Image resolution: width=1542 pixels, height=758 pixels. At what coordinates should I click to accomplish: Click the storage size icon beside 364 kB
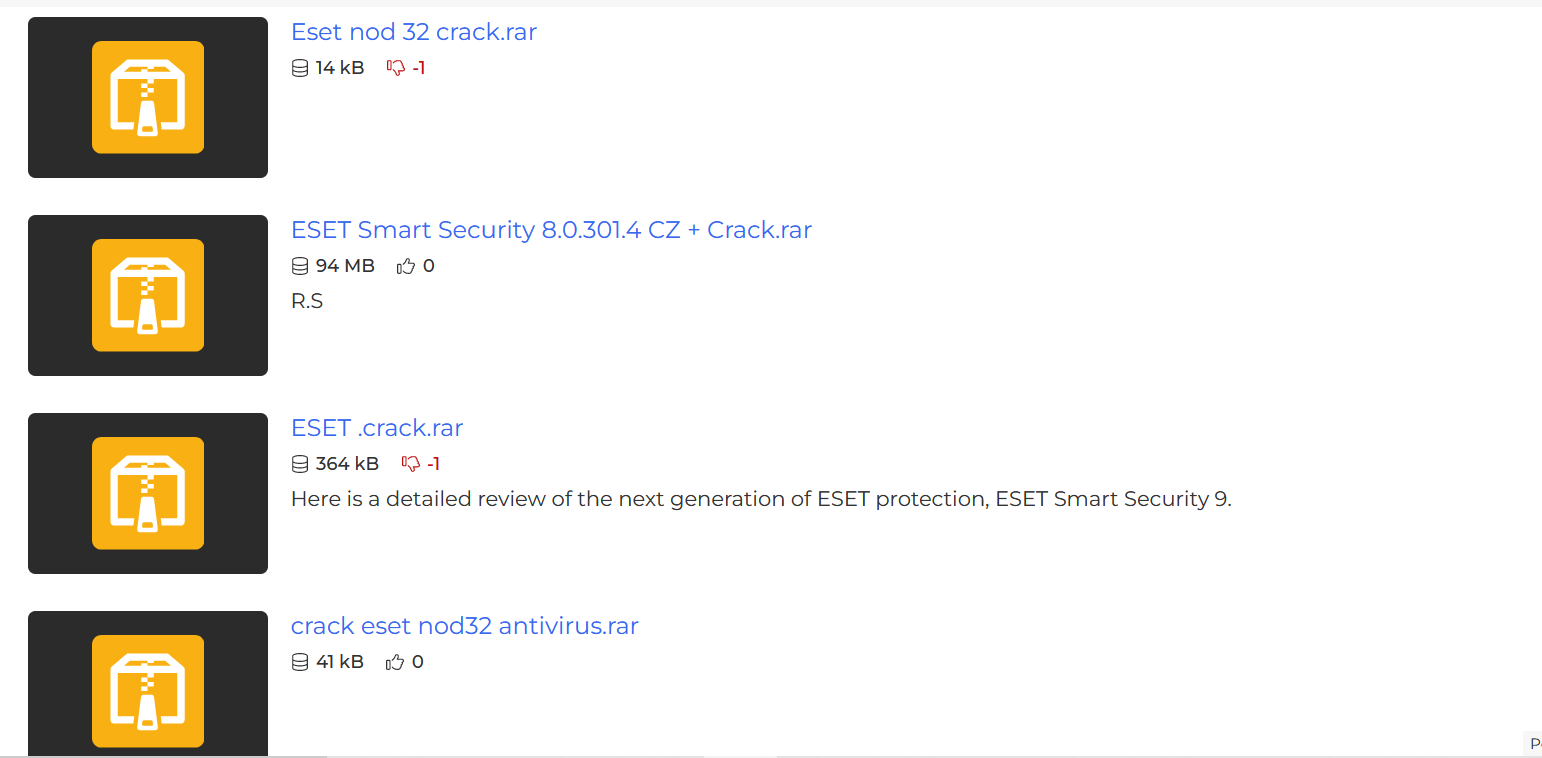click(299, 464)
